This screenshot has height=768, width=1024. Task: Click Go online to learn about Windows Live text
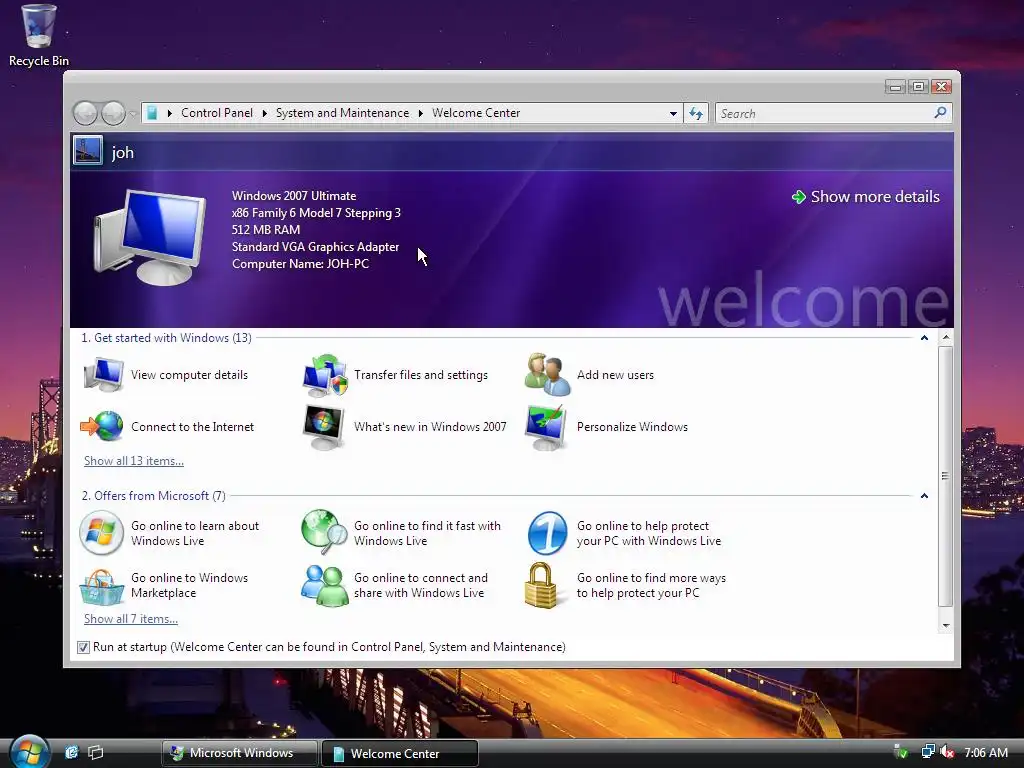click(195, 533)
